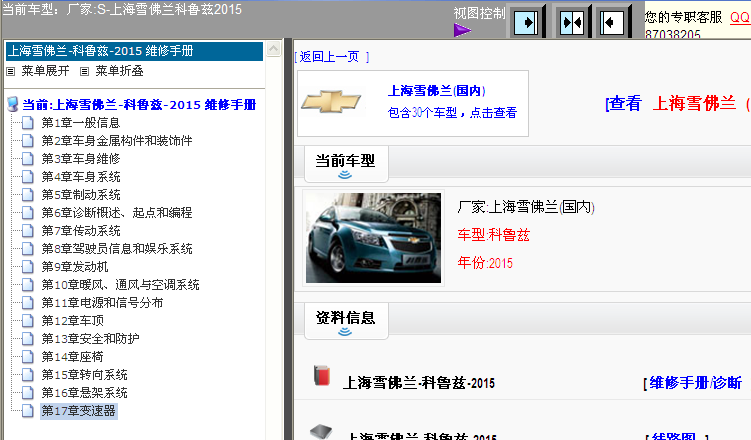Expand all menus via 菜单展开

(x=45, y=71)
